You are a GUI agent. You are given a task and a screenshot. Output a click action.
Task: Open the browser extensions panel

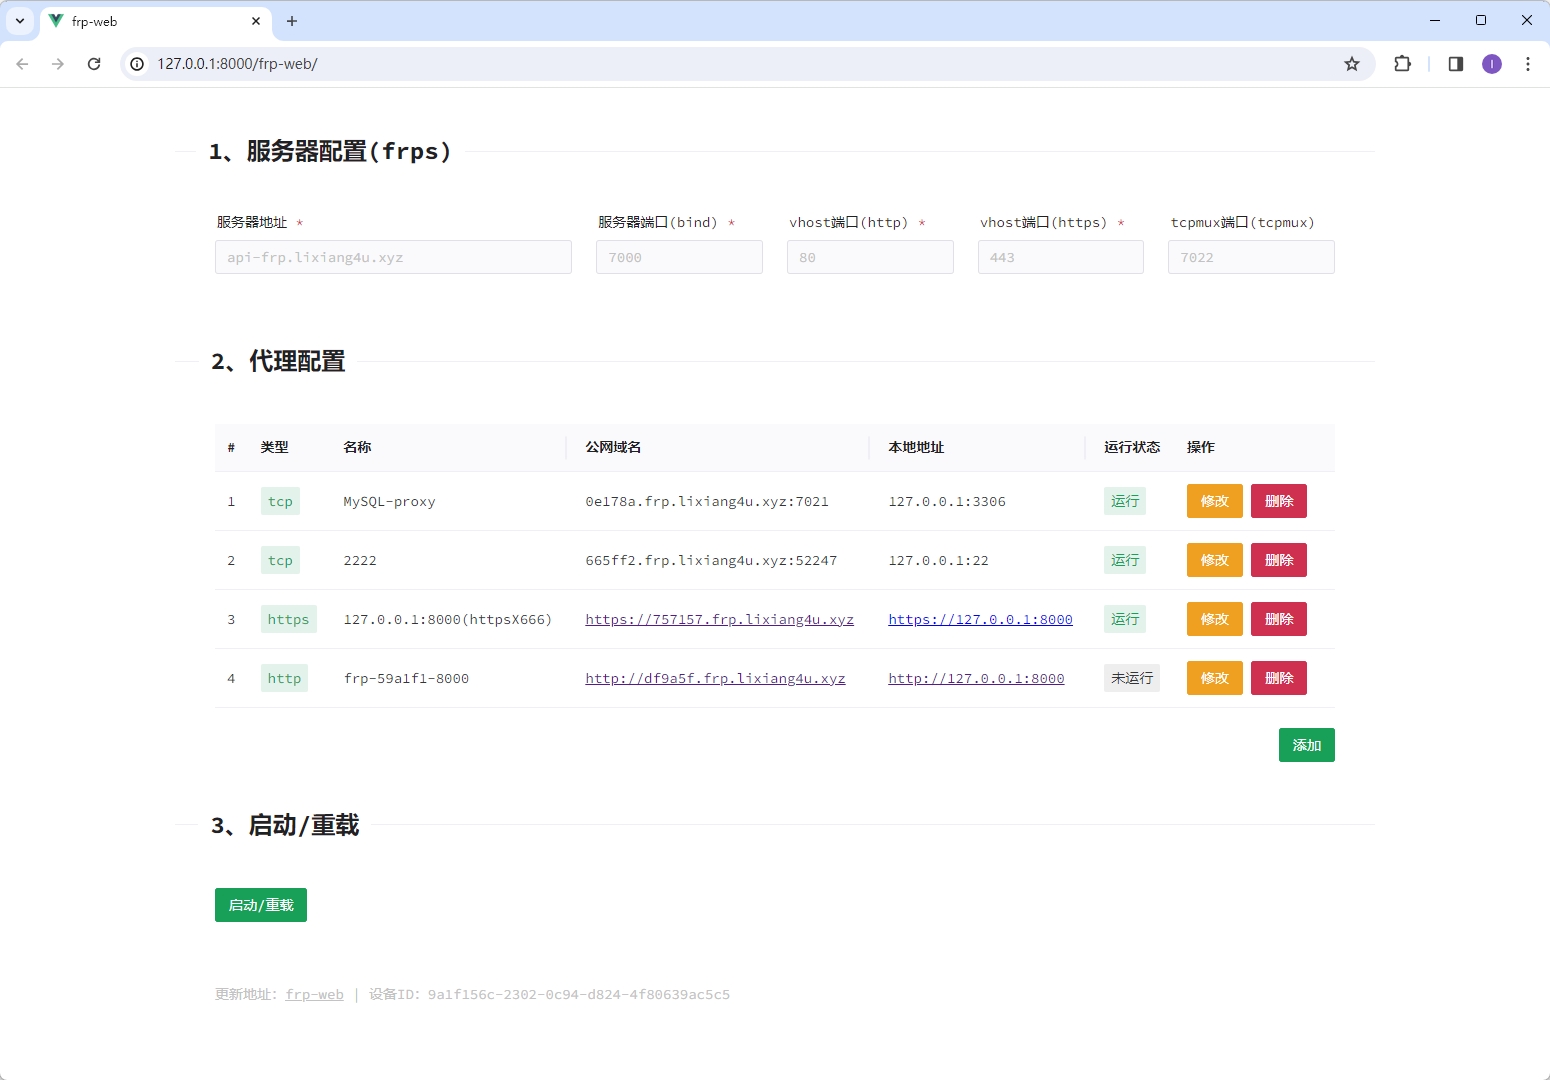click(1402, 63)
